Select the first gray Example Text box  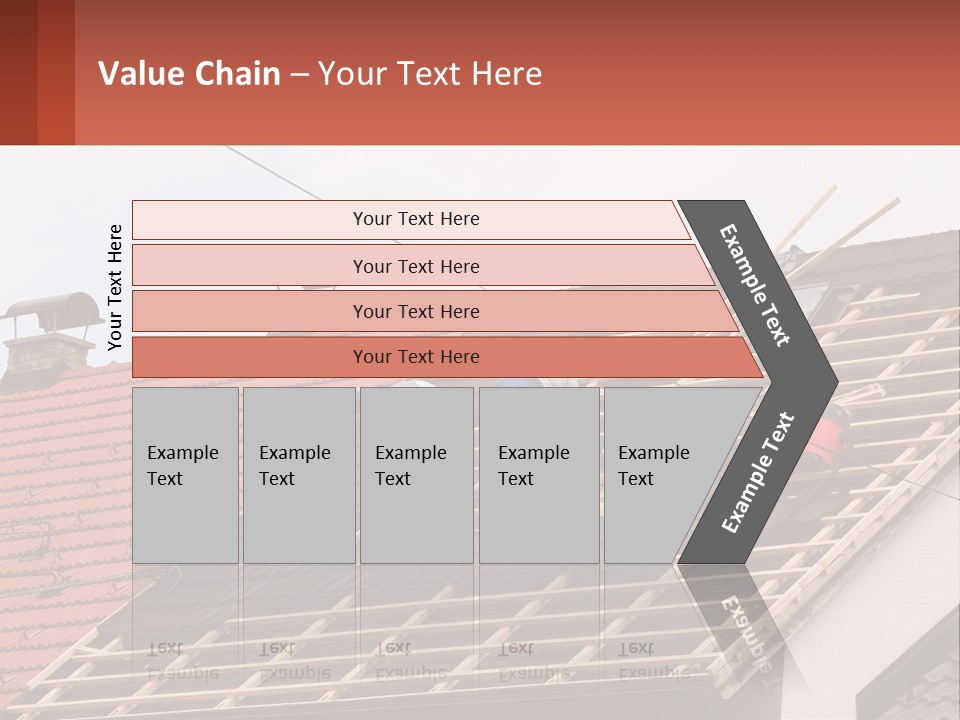pyautogui.click(x=185, y=475)
